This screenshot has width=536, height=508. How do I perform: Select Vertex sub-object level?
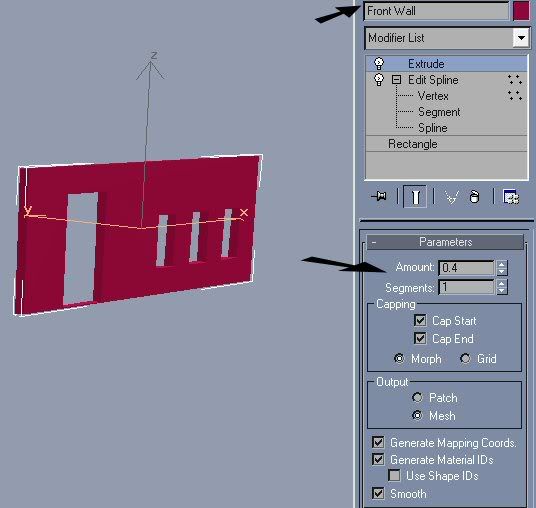(433, 96)
